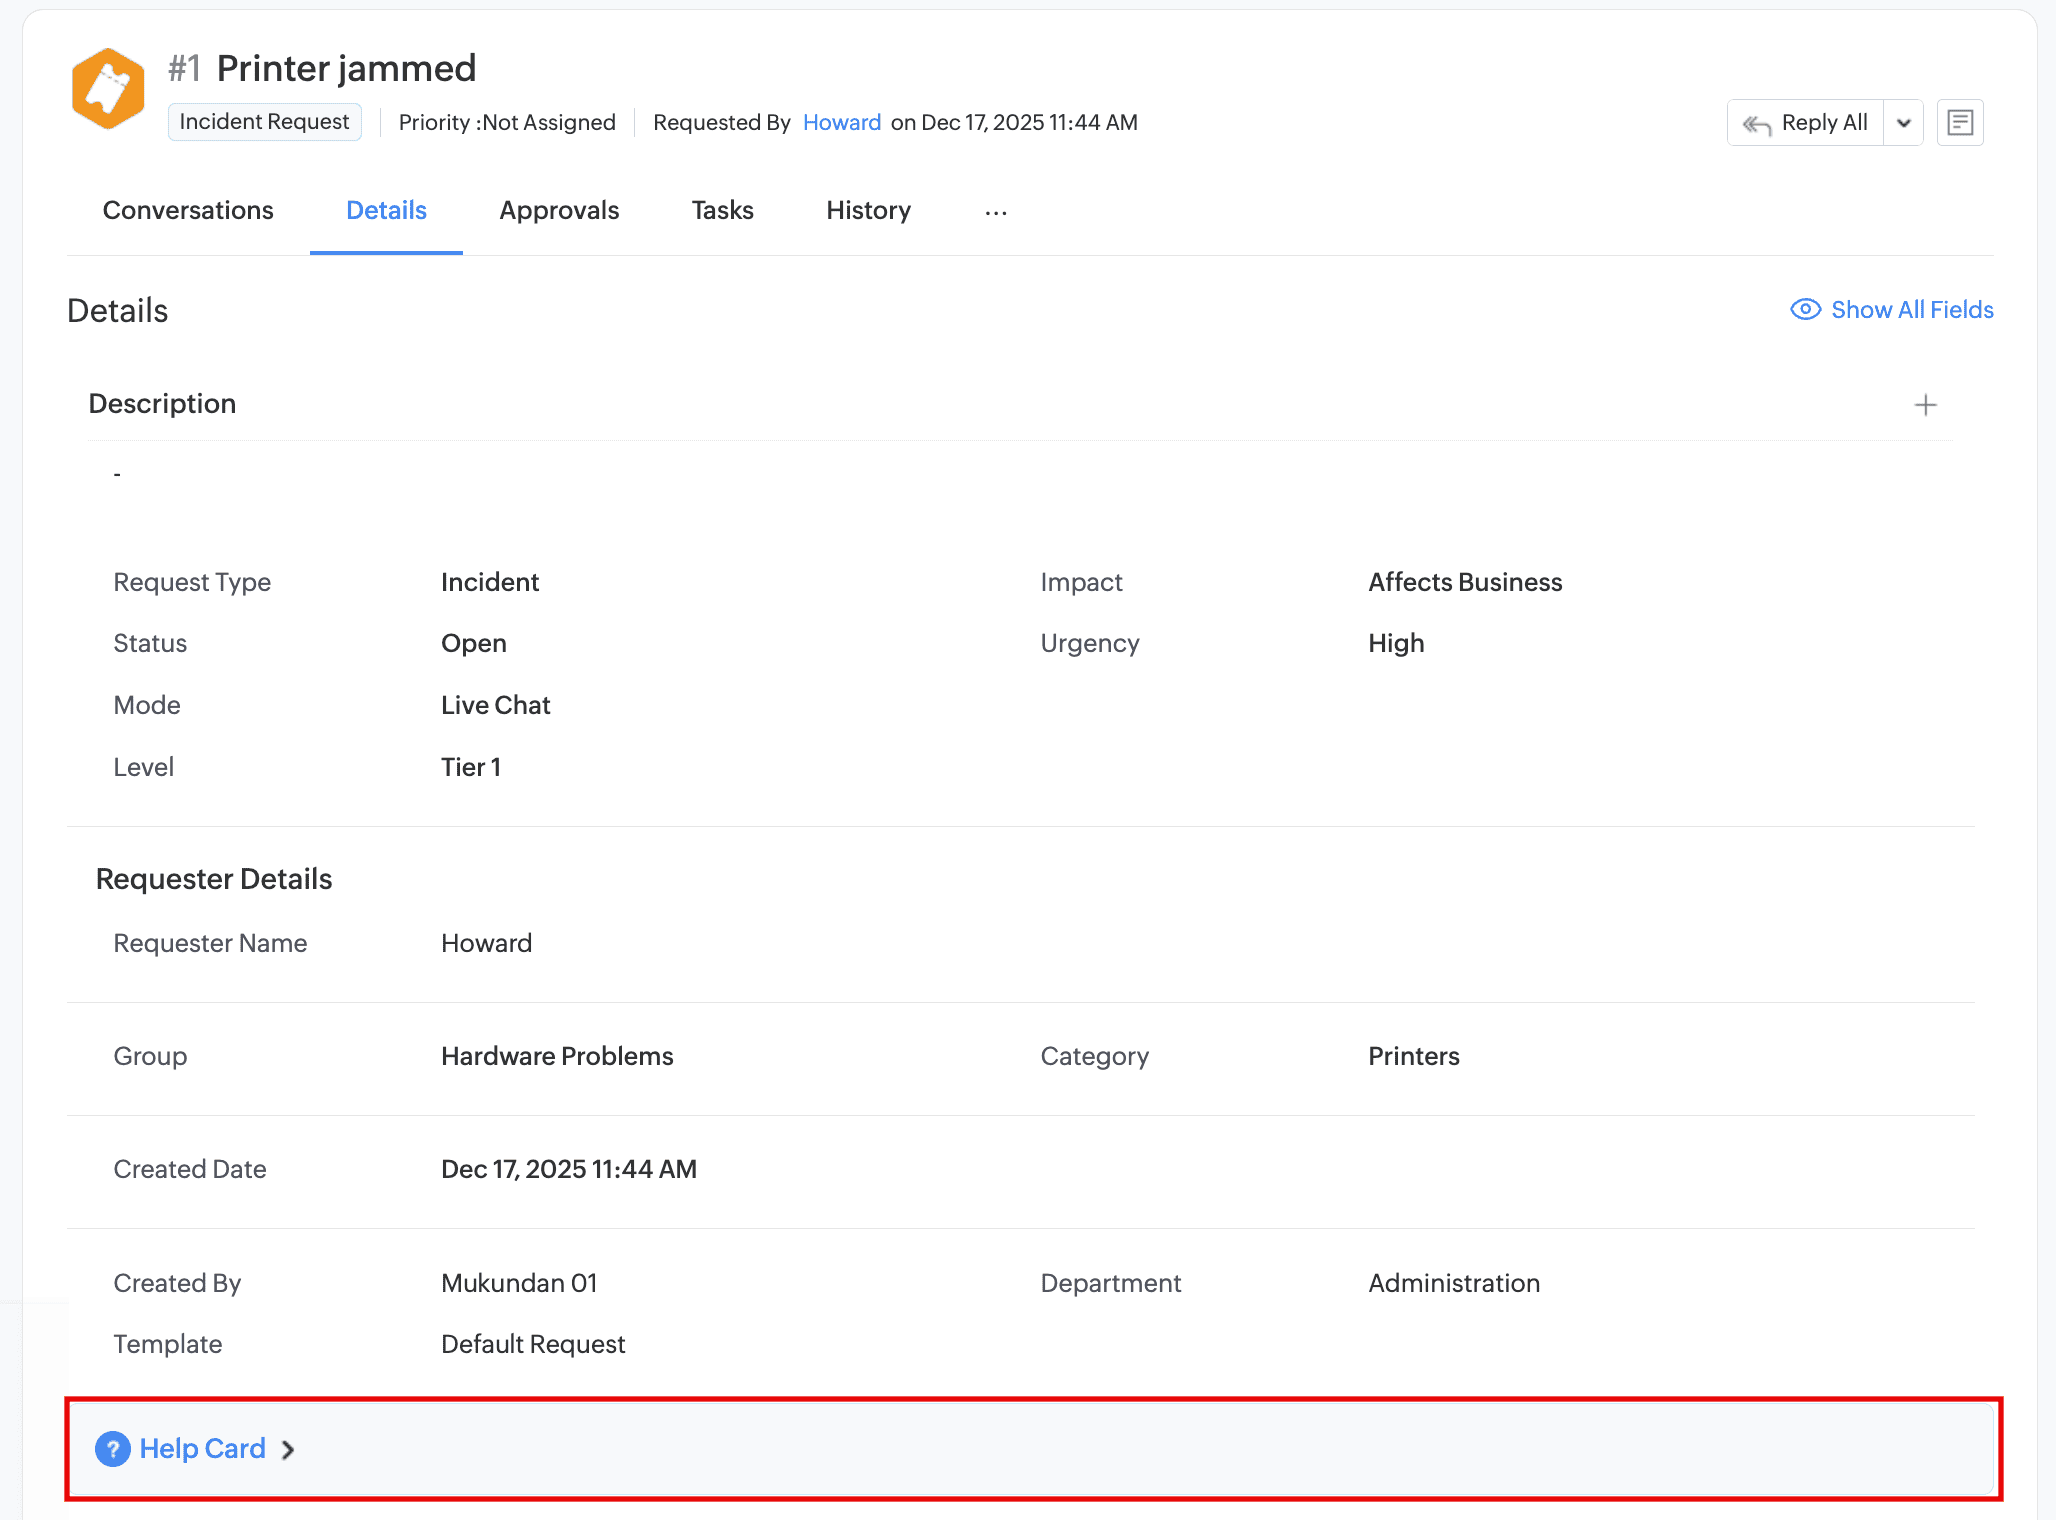The width and height of the screenshot is (2056, 1520).
Task: Click the Reply All arrow icon
Action: [1756, 124]
